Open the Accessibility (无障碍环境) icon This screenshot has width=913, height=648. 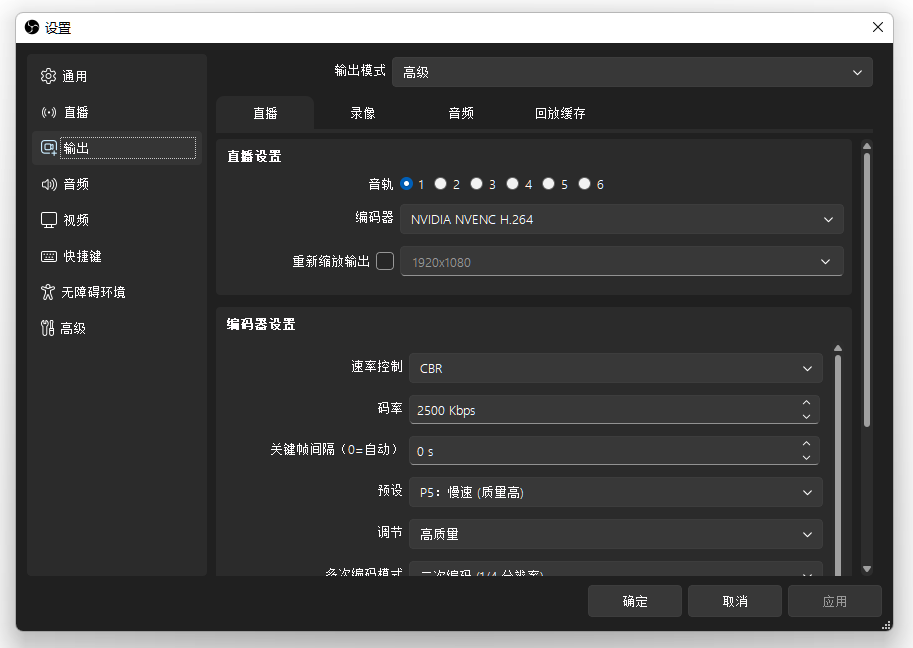(x=48, y=292)
